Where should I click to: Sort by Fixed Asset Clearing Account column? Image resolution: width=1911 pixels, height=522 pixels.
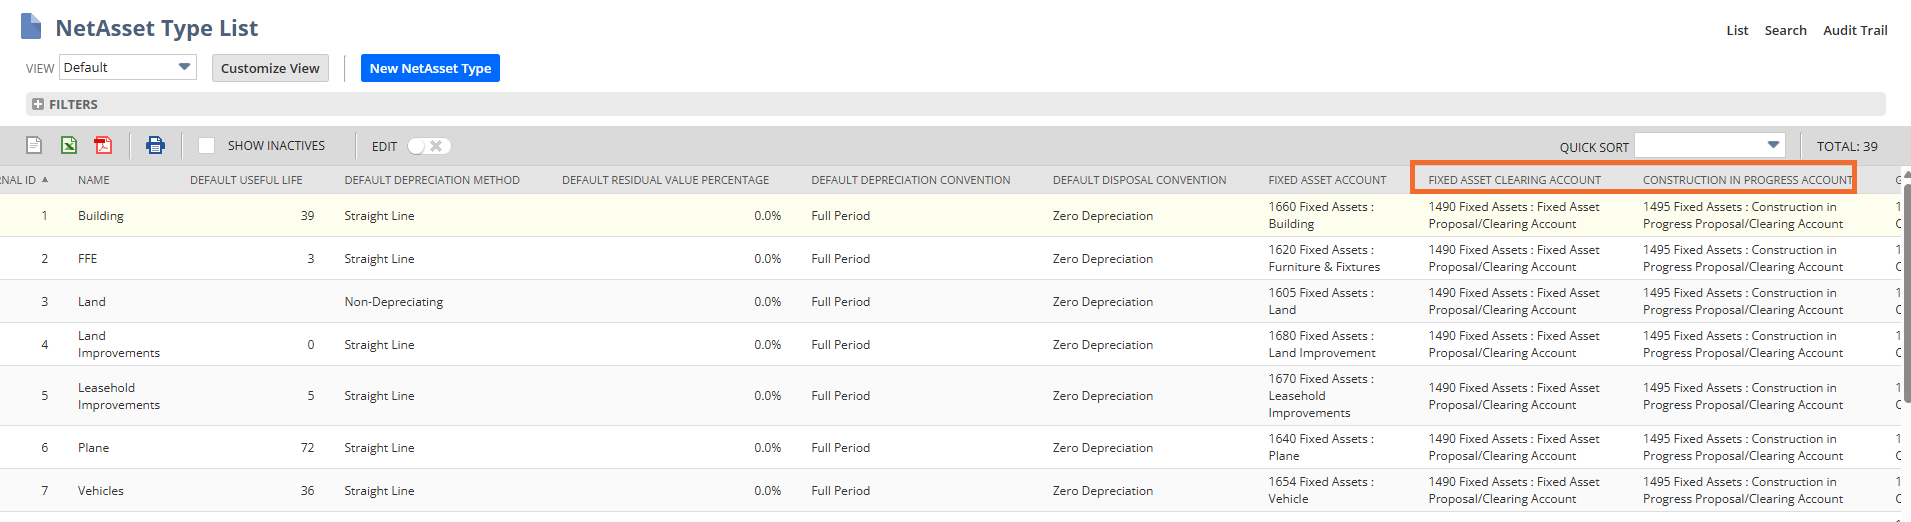click(1514, 180)
